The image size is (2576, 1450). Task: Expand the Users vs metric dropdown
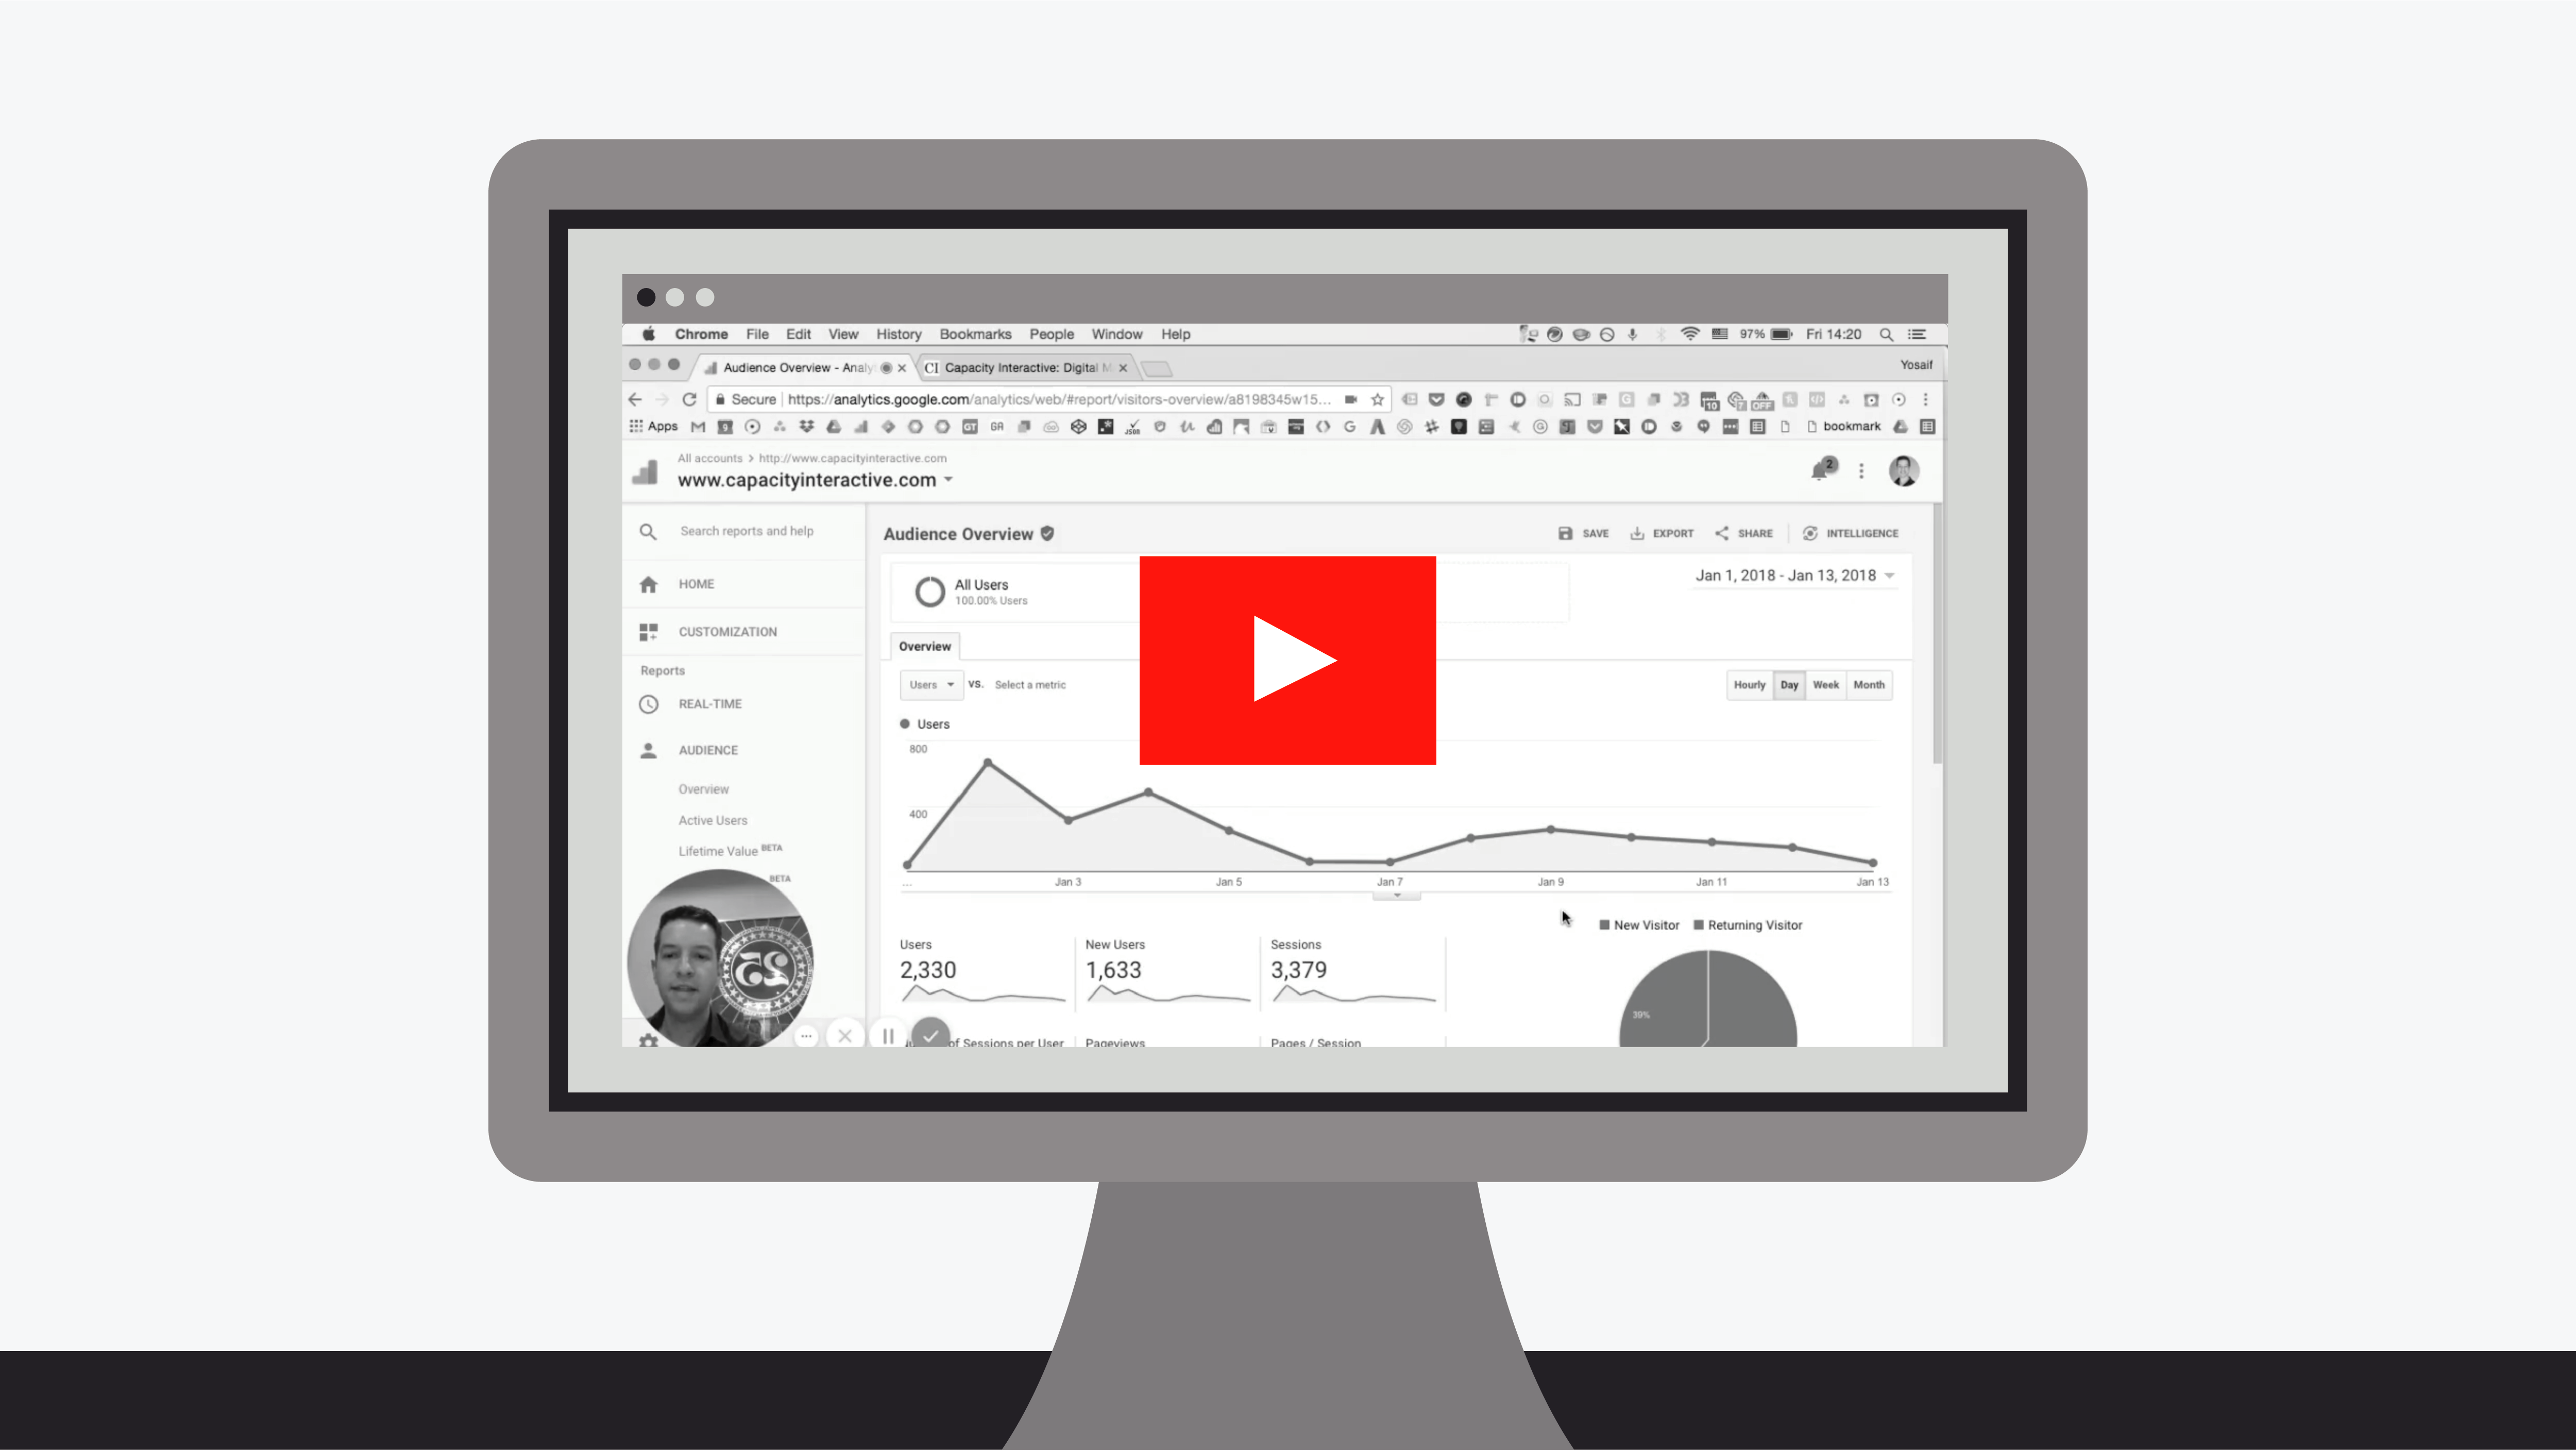tap(927, 685)
